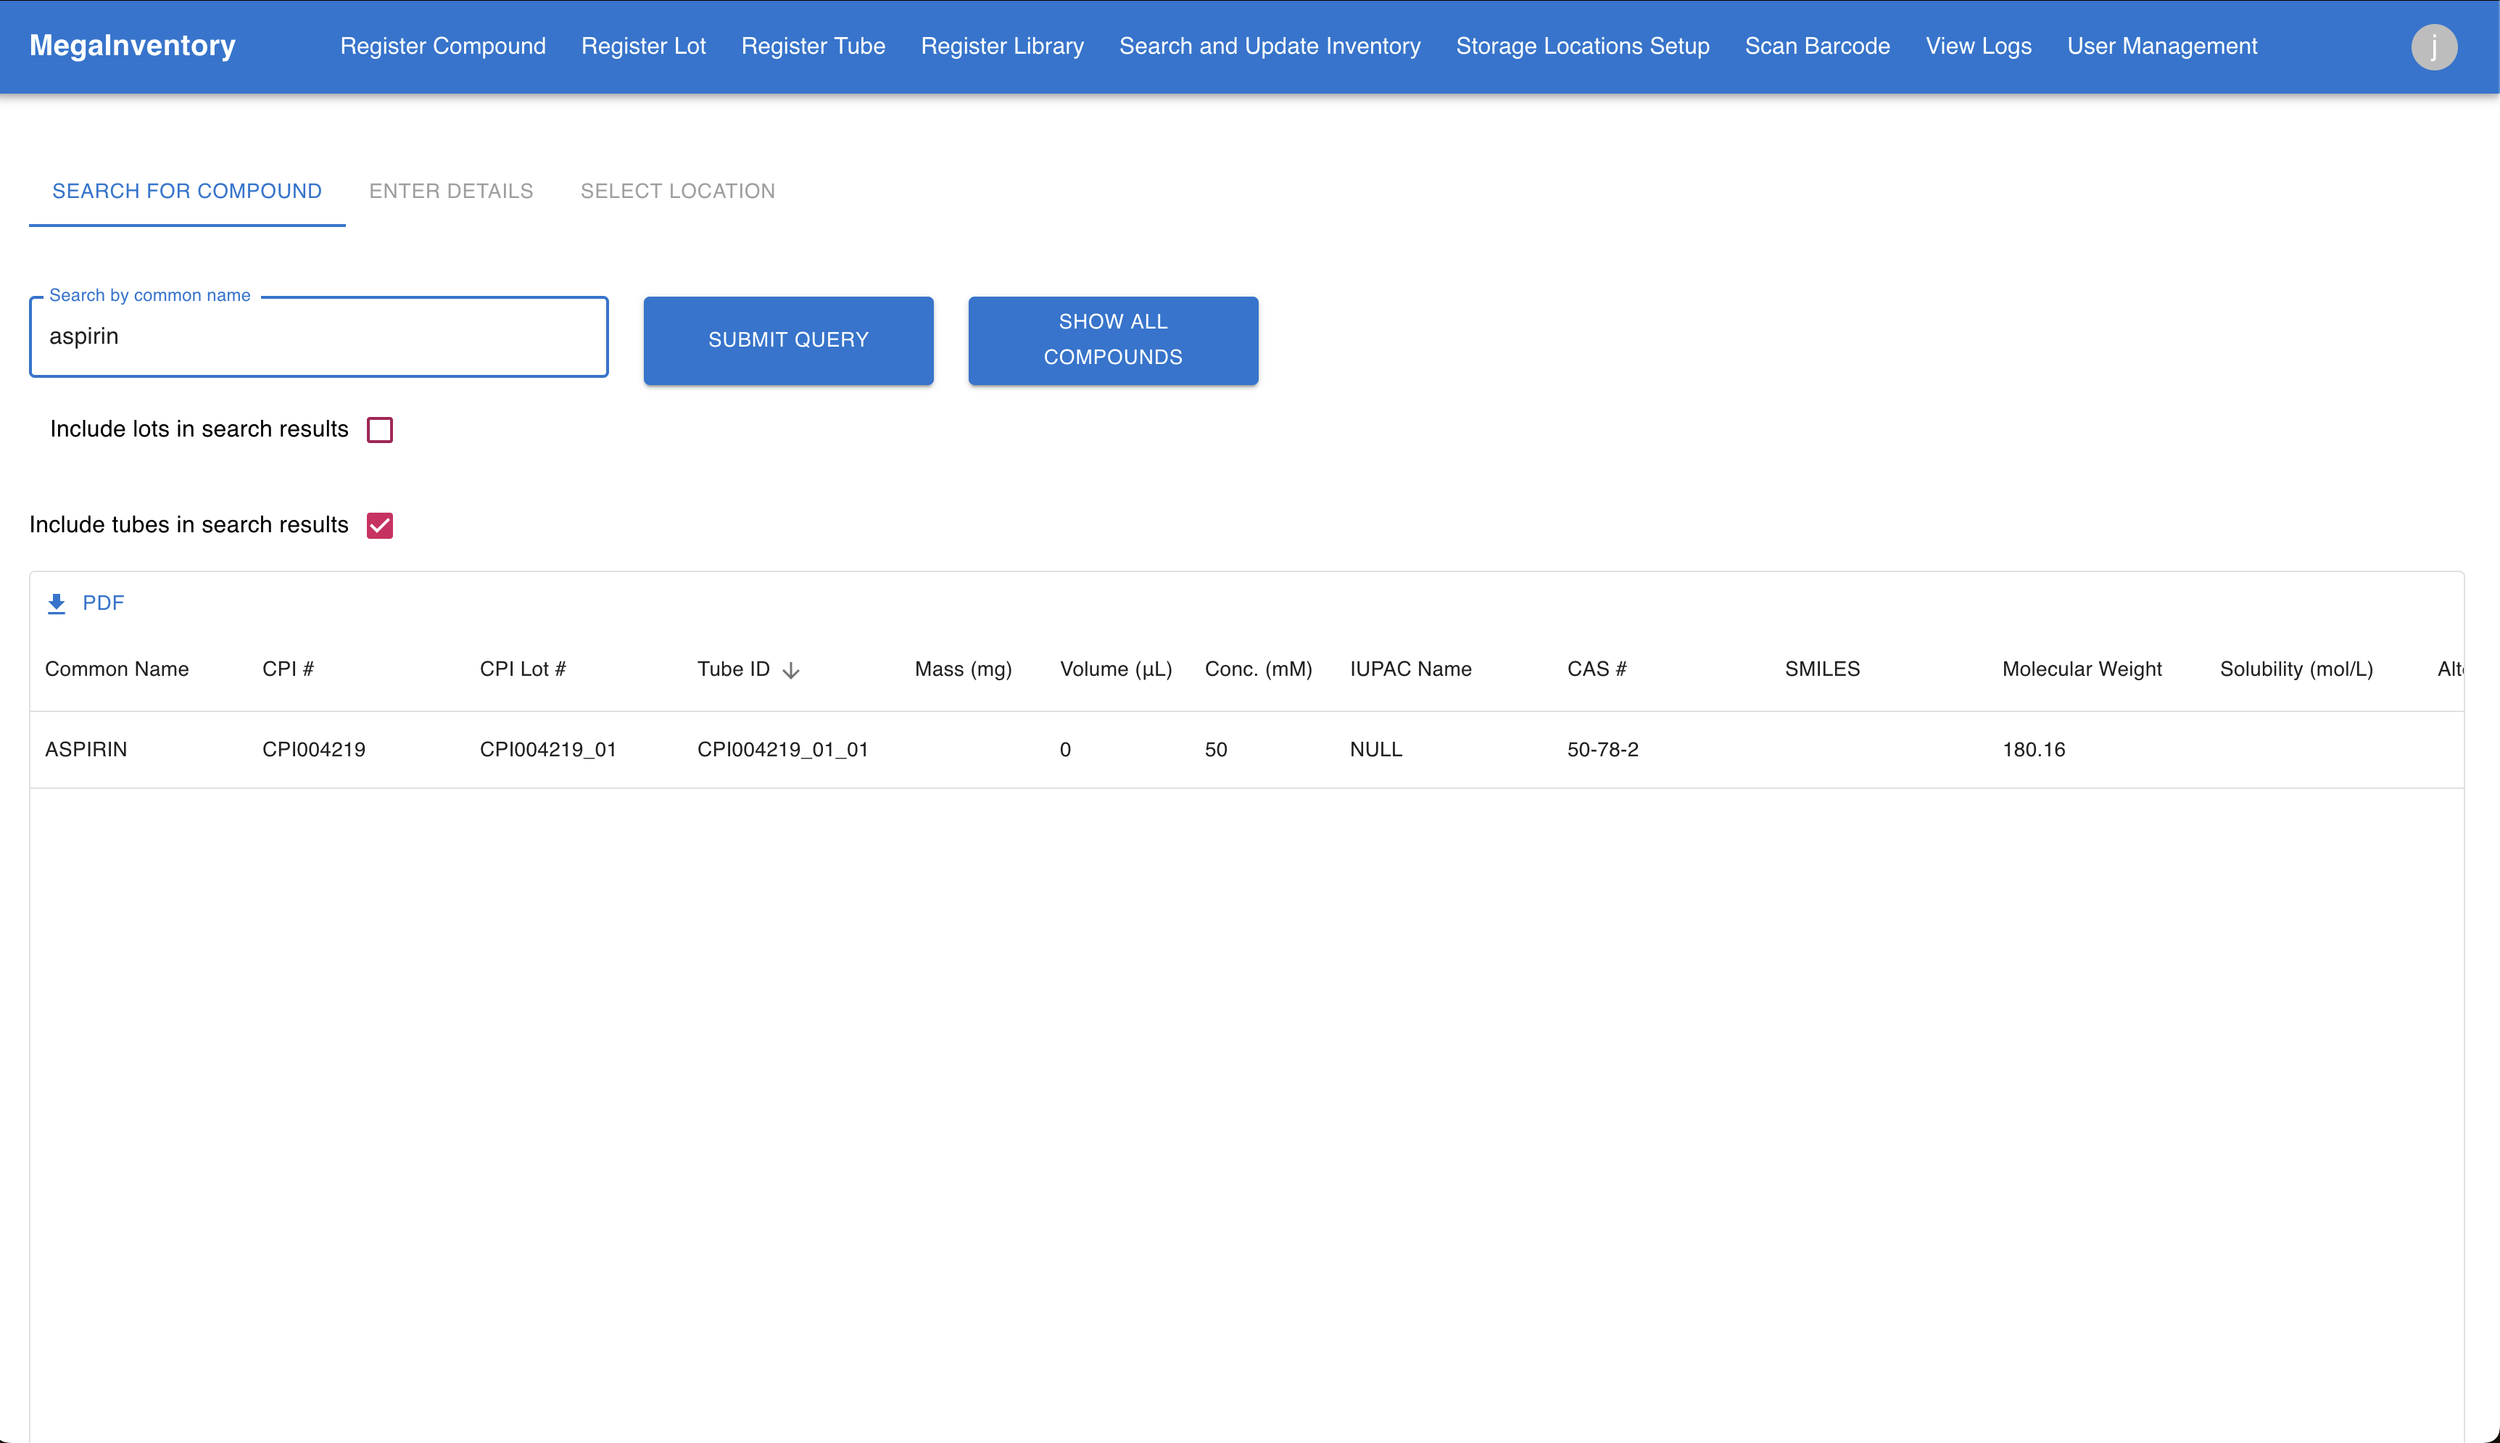
Task: Sort by CAS # column header
Action: pyautogui.click(x=1597, y=669)
